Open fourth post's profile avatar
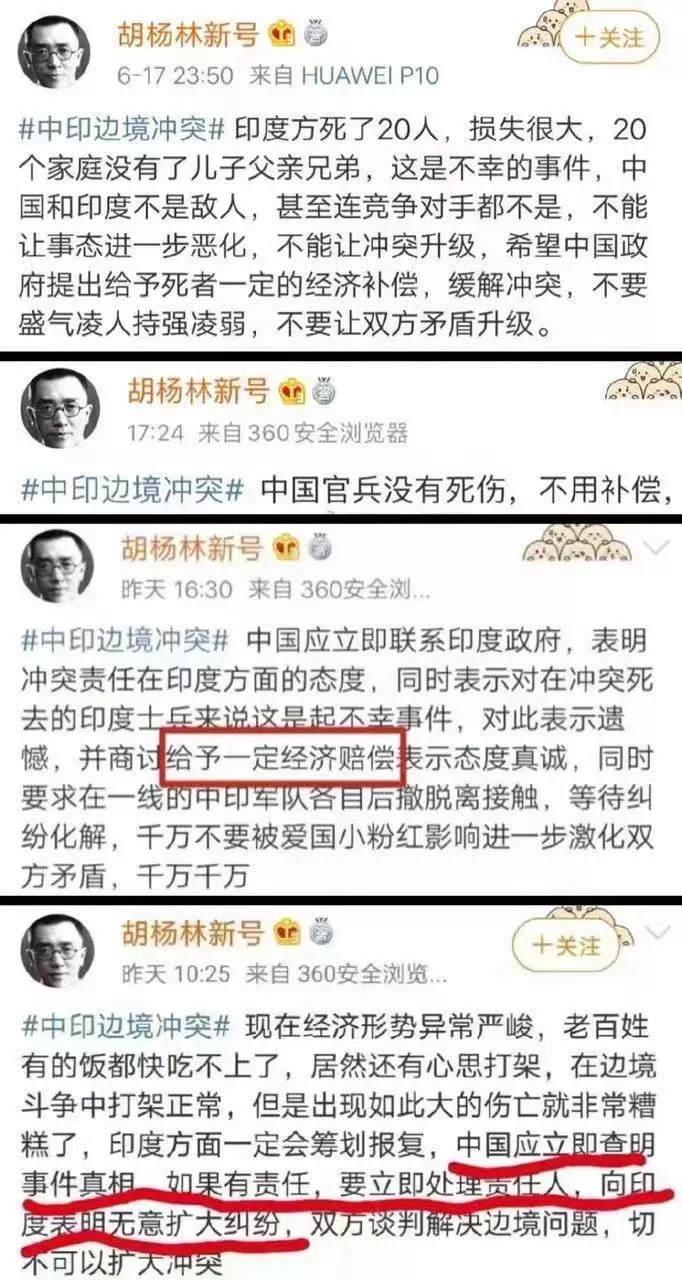 [x=55, y=948]
